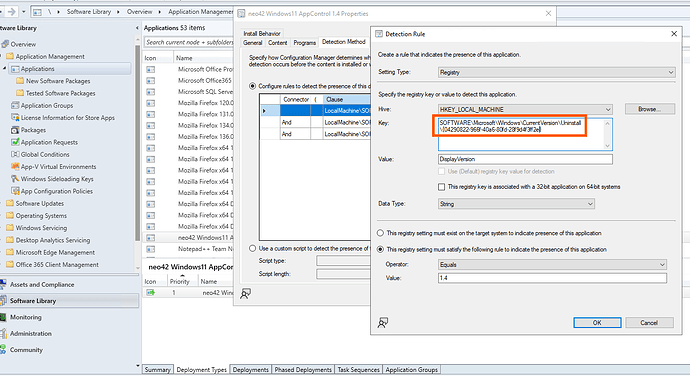Open Hive dropdown showing HKEY_LOCAL_MACHINE
The width and height of the screenshot is (690, 376).
click(x=525, y=109)
